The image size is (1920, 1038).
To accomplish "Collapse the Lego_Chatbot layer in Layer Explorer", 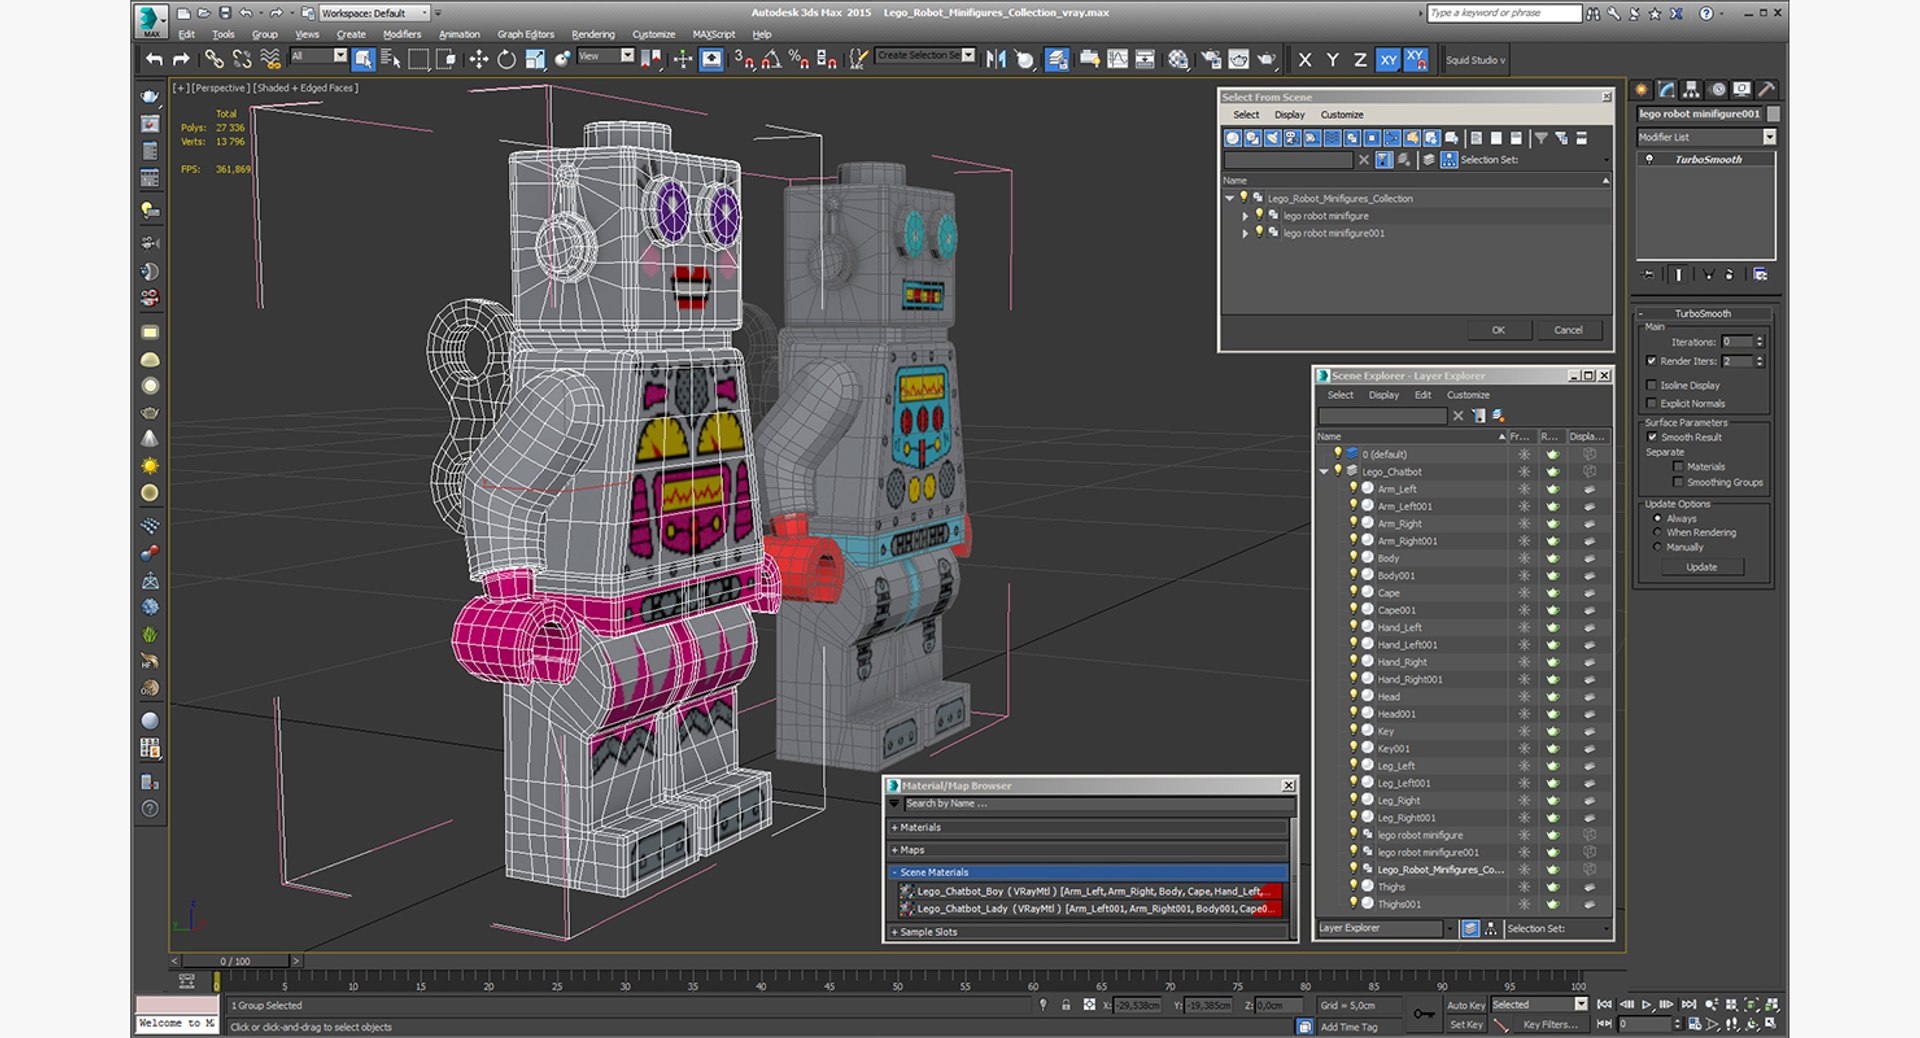I will click(x=1324, y=471).
